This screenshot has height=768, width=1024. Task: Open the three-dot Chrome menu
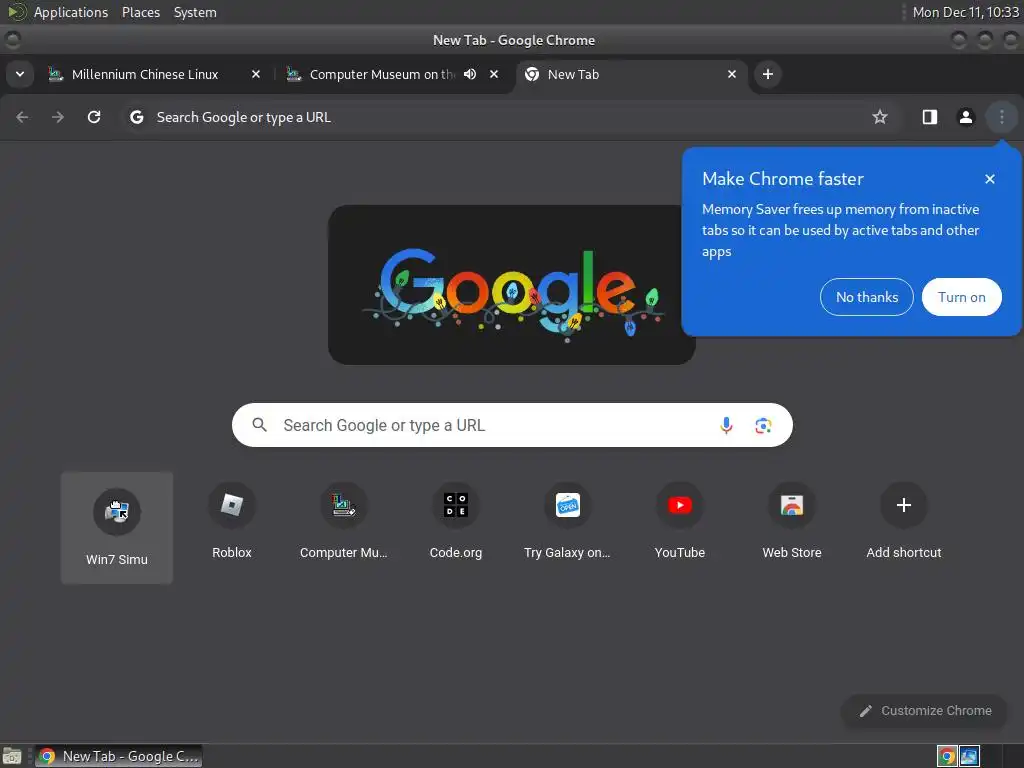click(x=1001, y=117)
